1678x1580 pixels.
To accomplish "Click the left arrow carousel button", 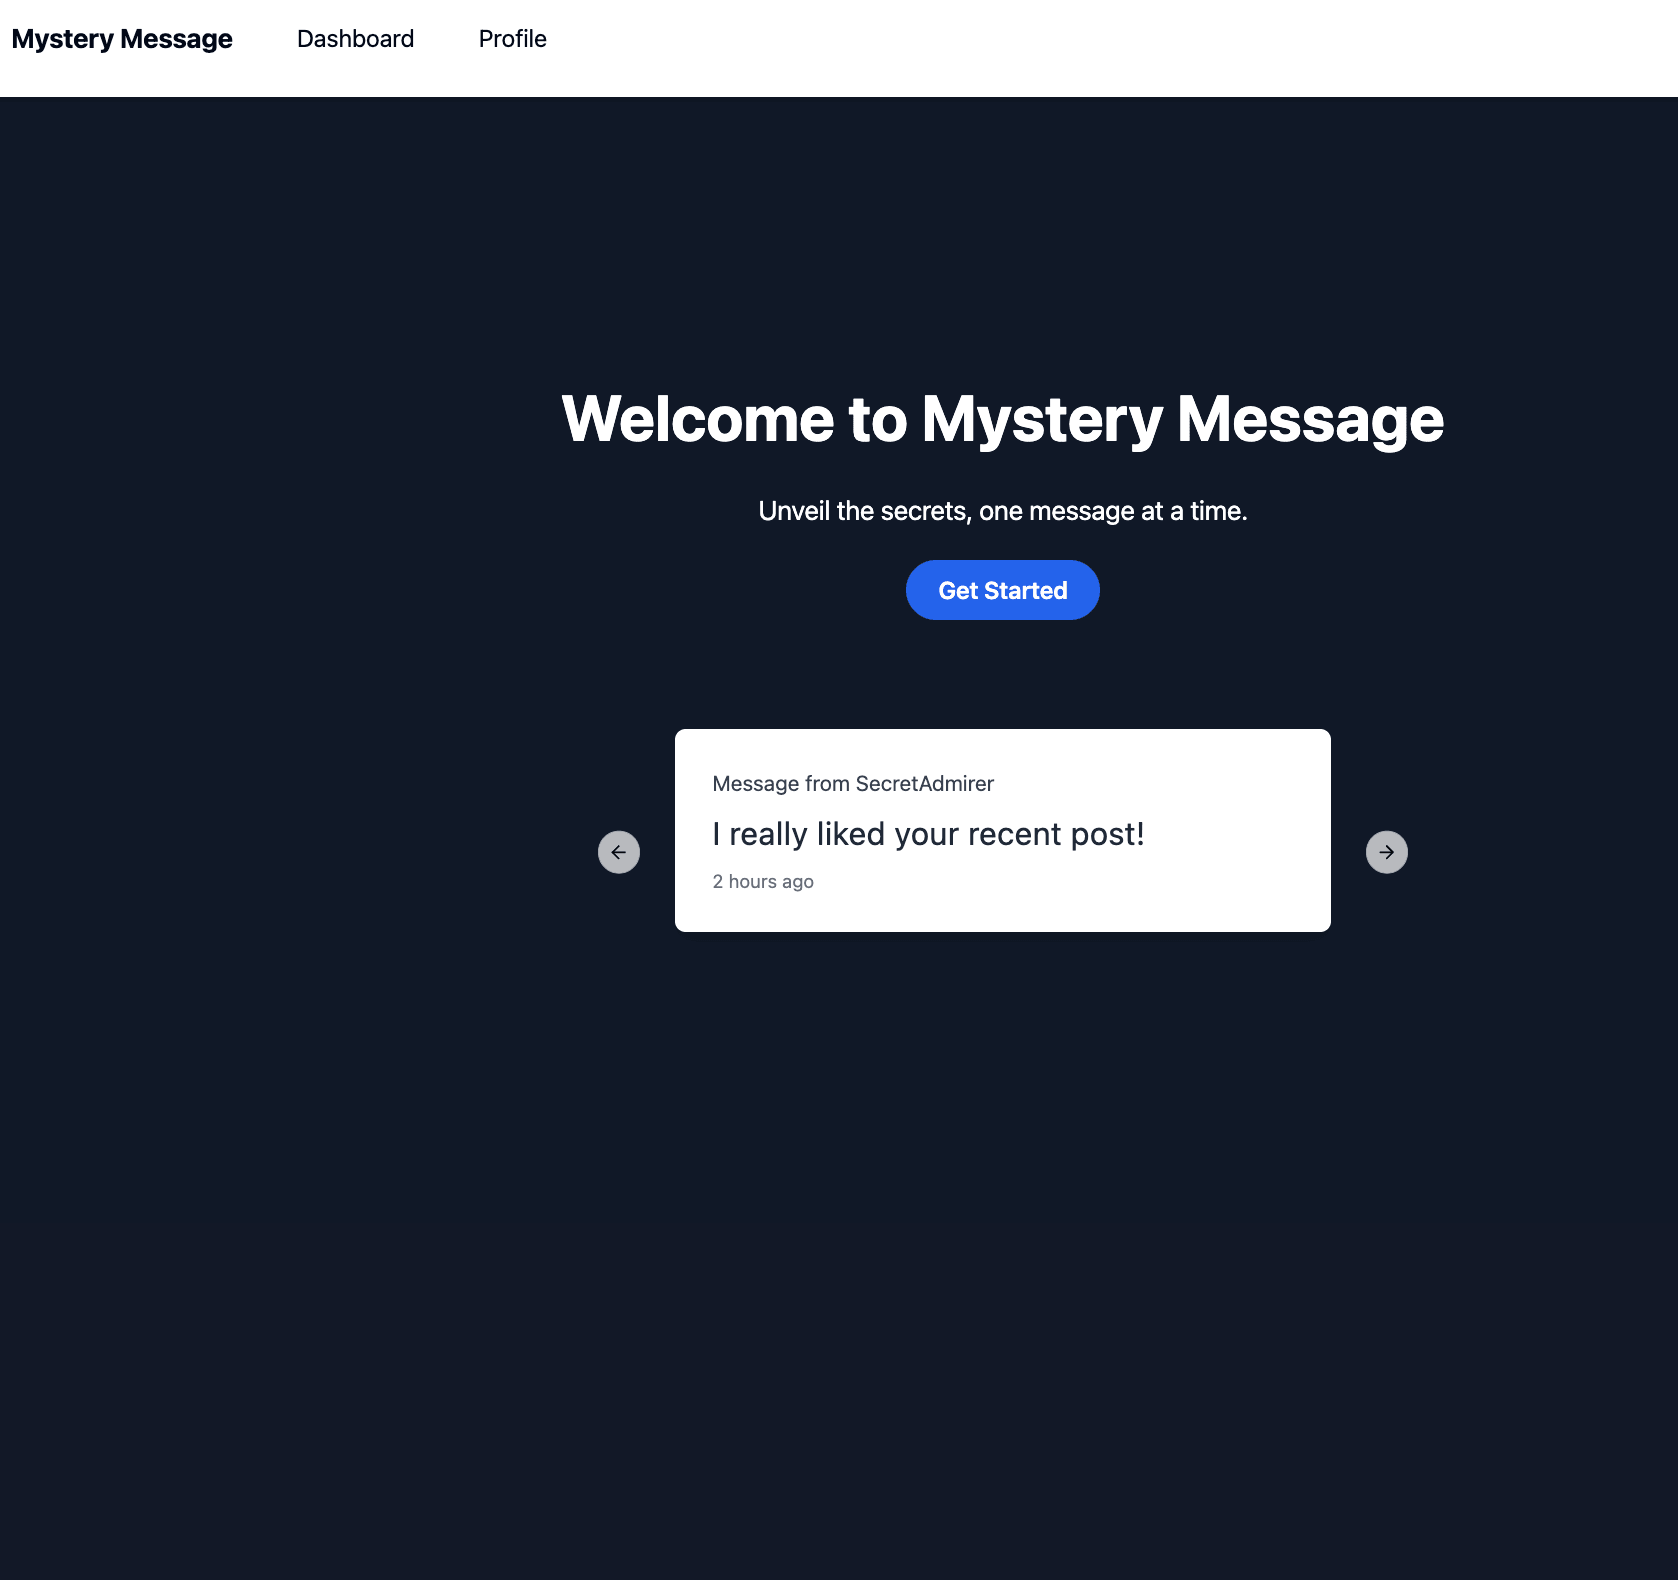I will 619,852.
